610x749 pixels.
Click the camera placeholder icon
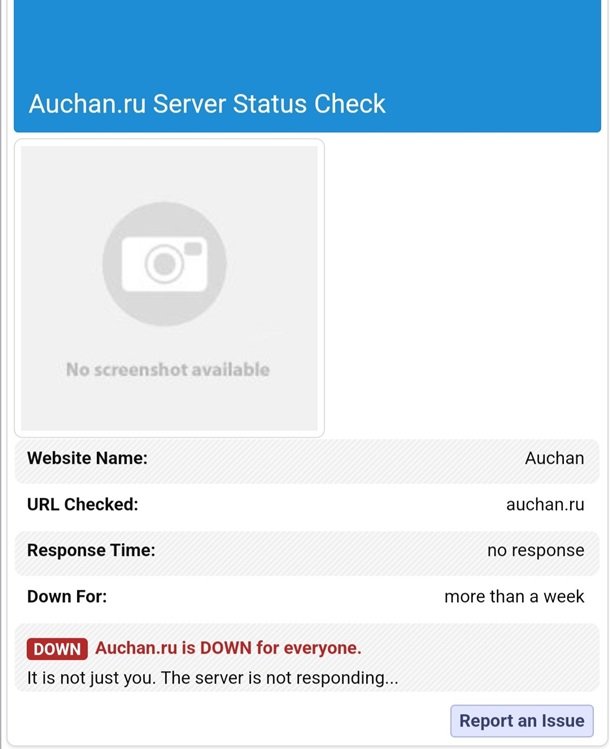pyautogui.click(x=164, y=264)
